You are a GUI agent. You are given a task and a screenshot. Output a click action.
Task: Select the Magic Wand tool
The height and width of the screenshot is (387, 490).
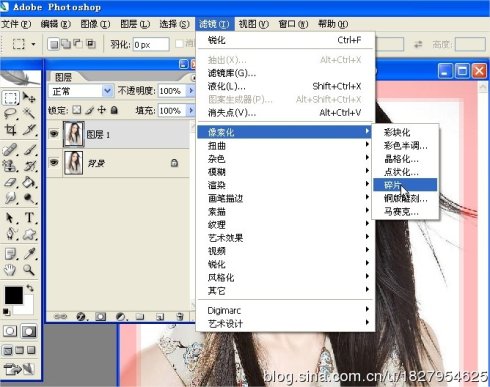pos(29,114)
